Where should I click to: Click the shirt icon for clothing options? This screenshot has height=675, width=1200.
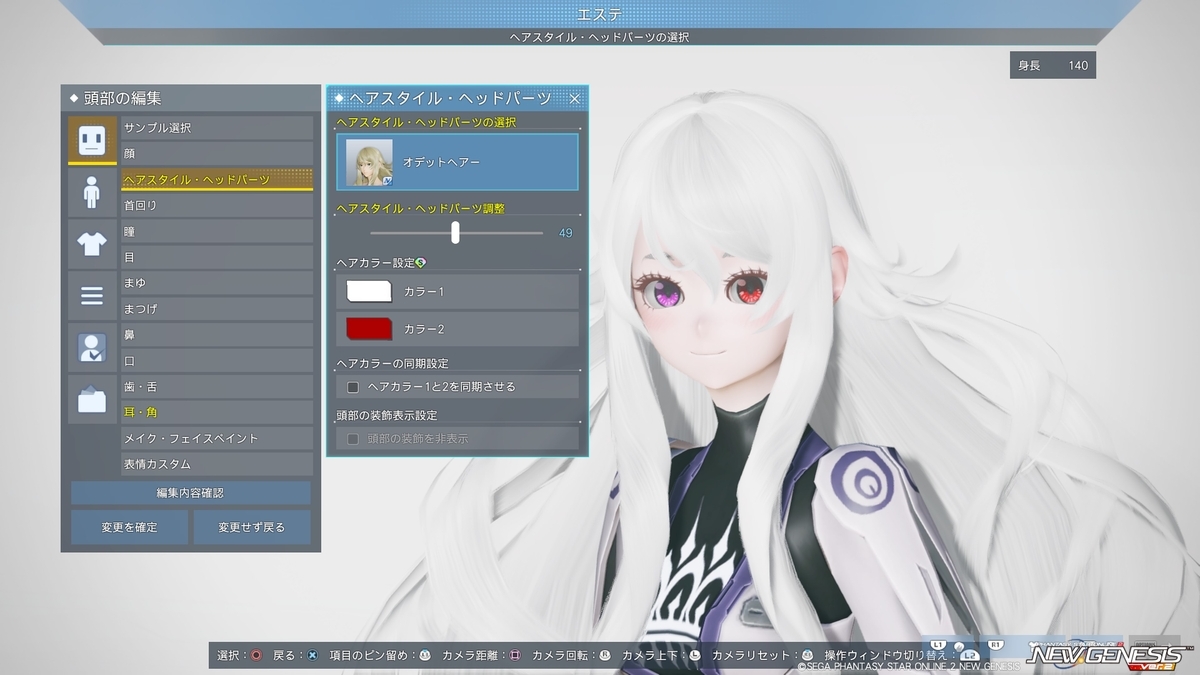click(91, 241)
